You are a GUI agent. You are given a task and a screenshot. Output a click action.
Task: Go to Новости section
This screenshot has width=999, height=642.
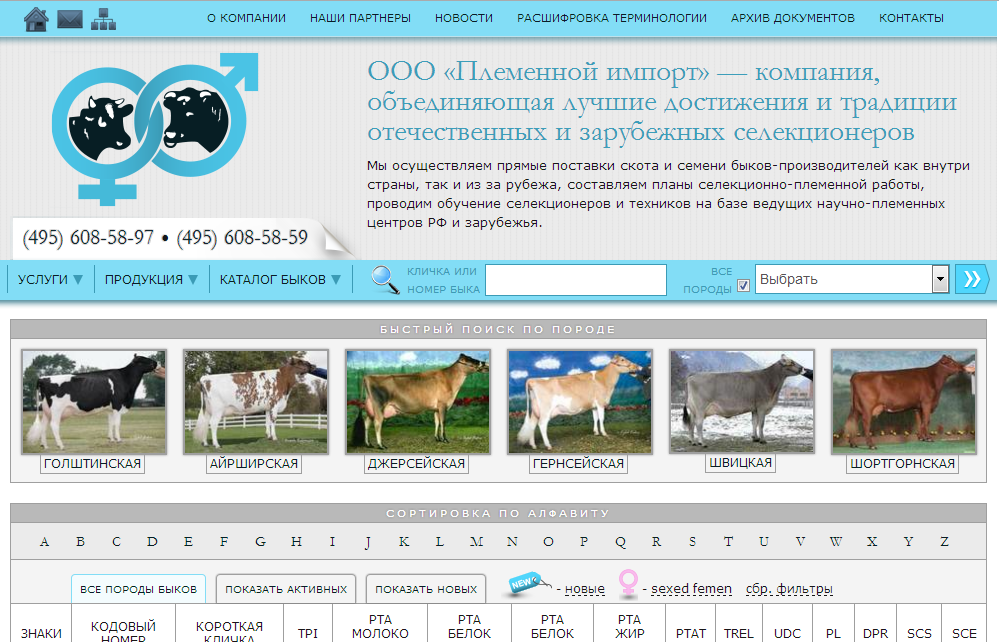tap(464, 18)
